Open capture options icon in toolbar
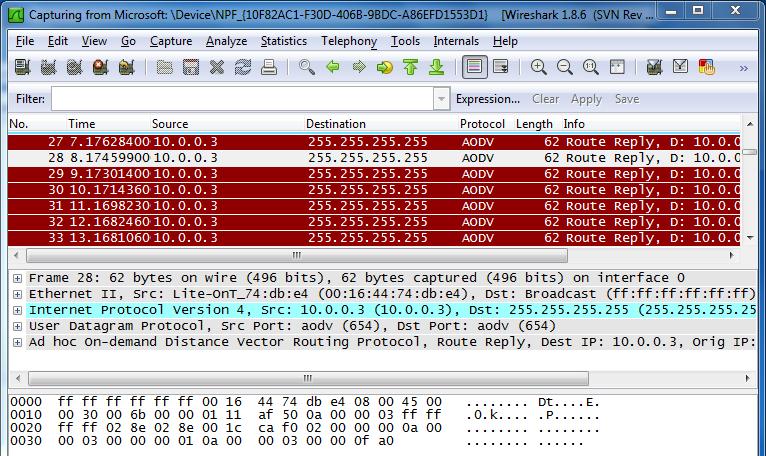The image size is (766, 456). 48,67
